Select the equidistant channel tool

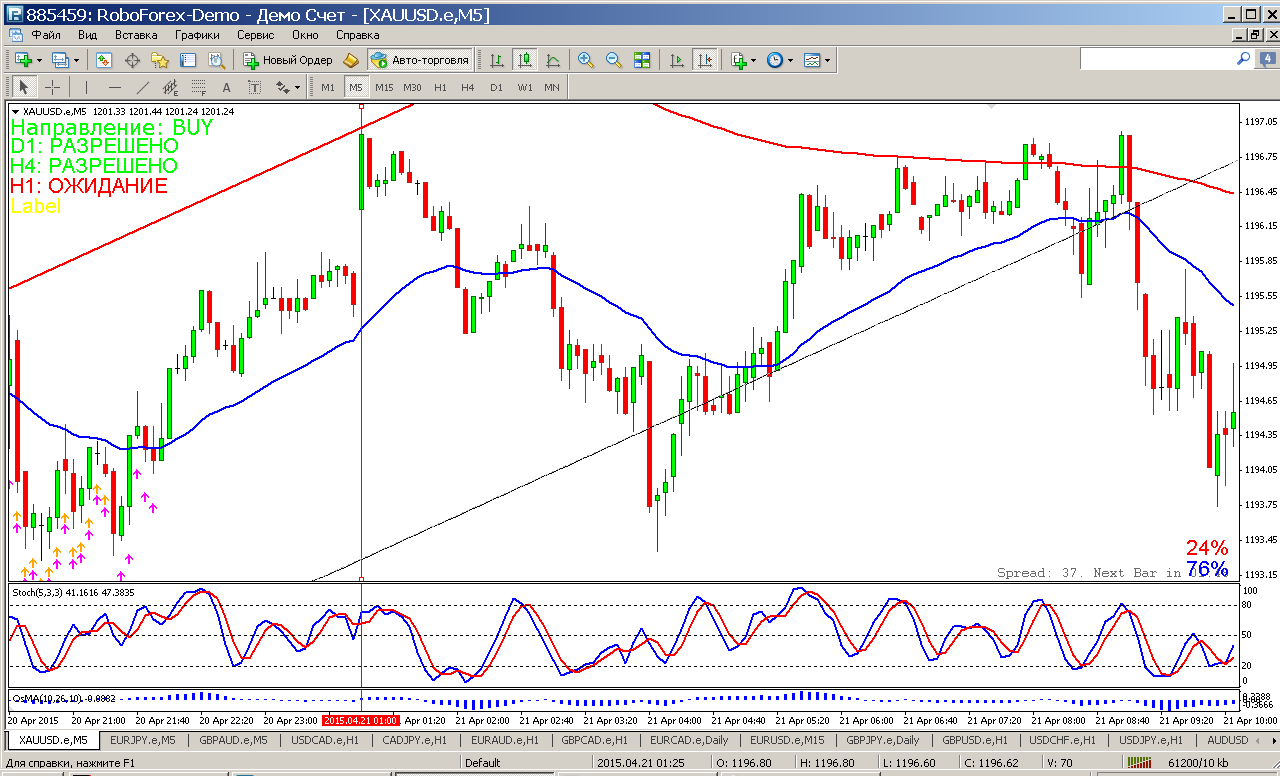(171, 87)
